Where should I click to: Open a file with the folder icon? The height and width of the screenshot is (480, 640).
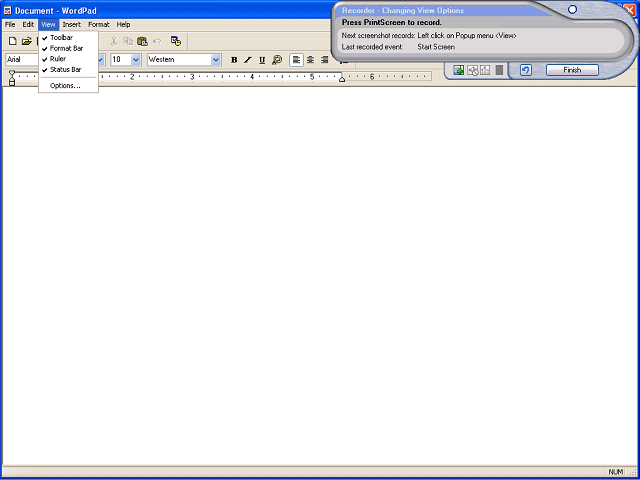pos(27,41)
